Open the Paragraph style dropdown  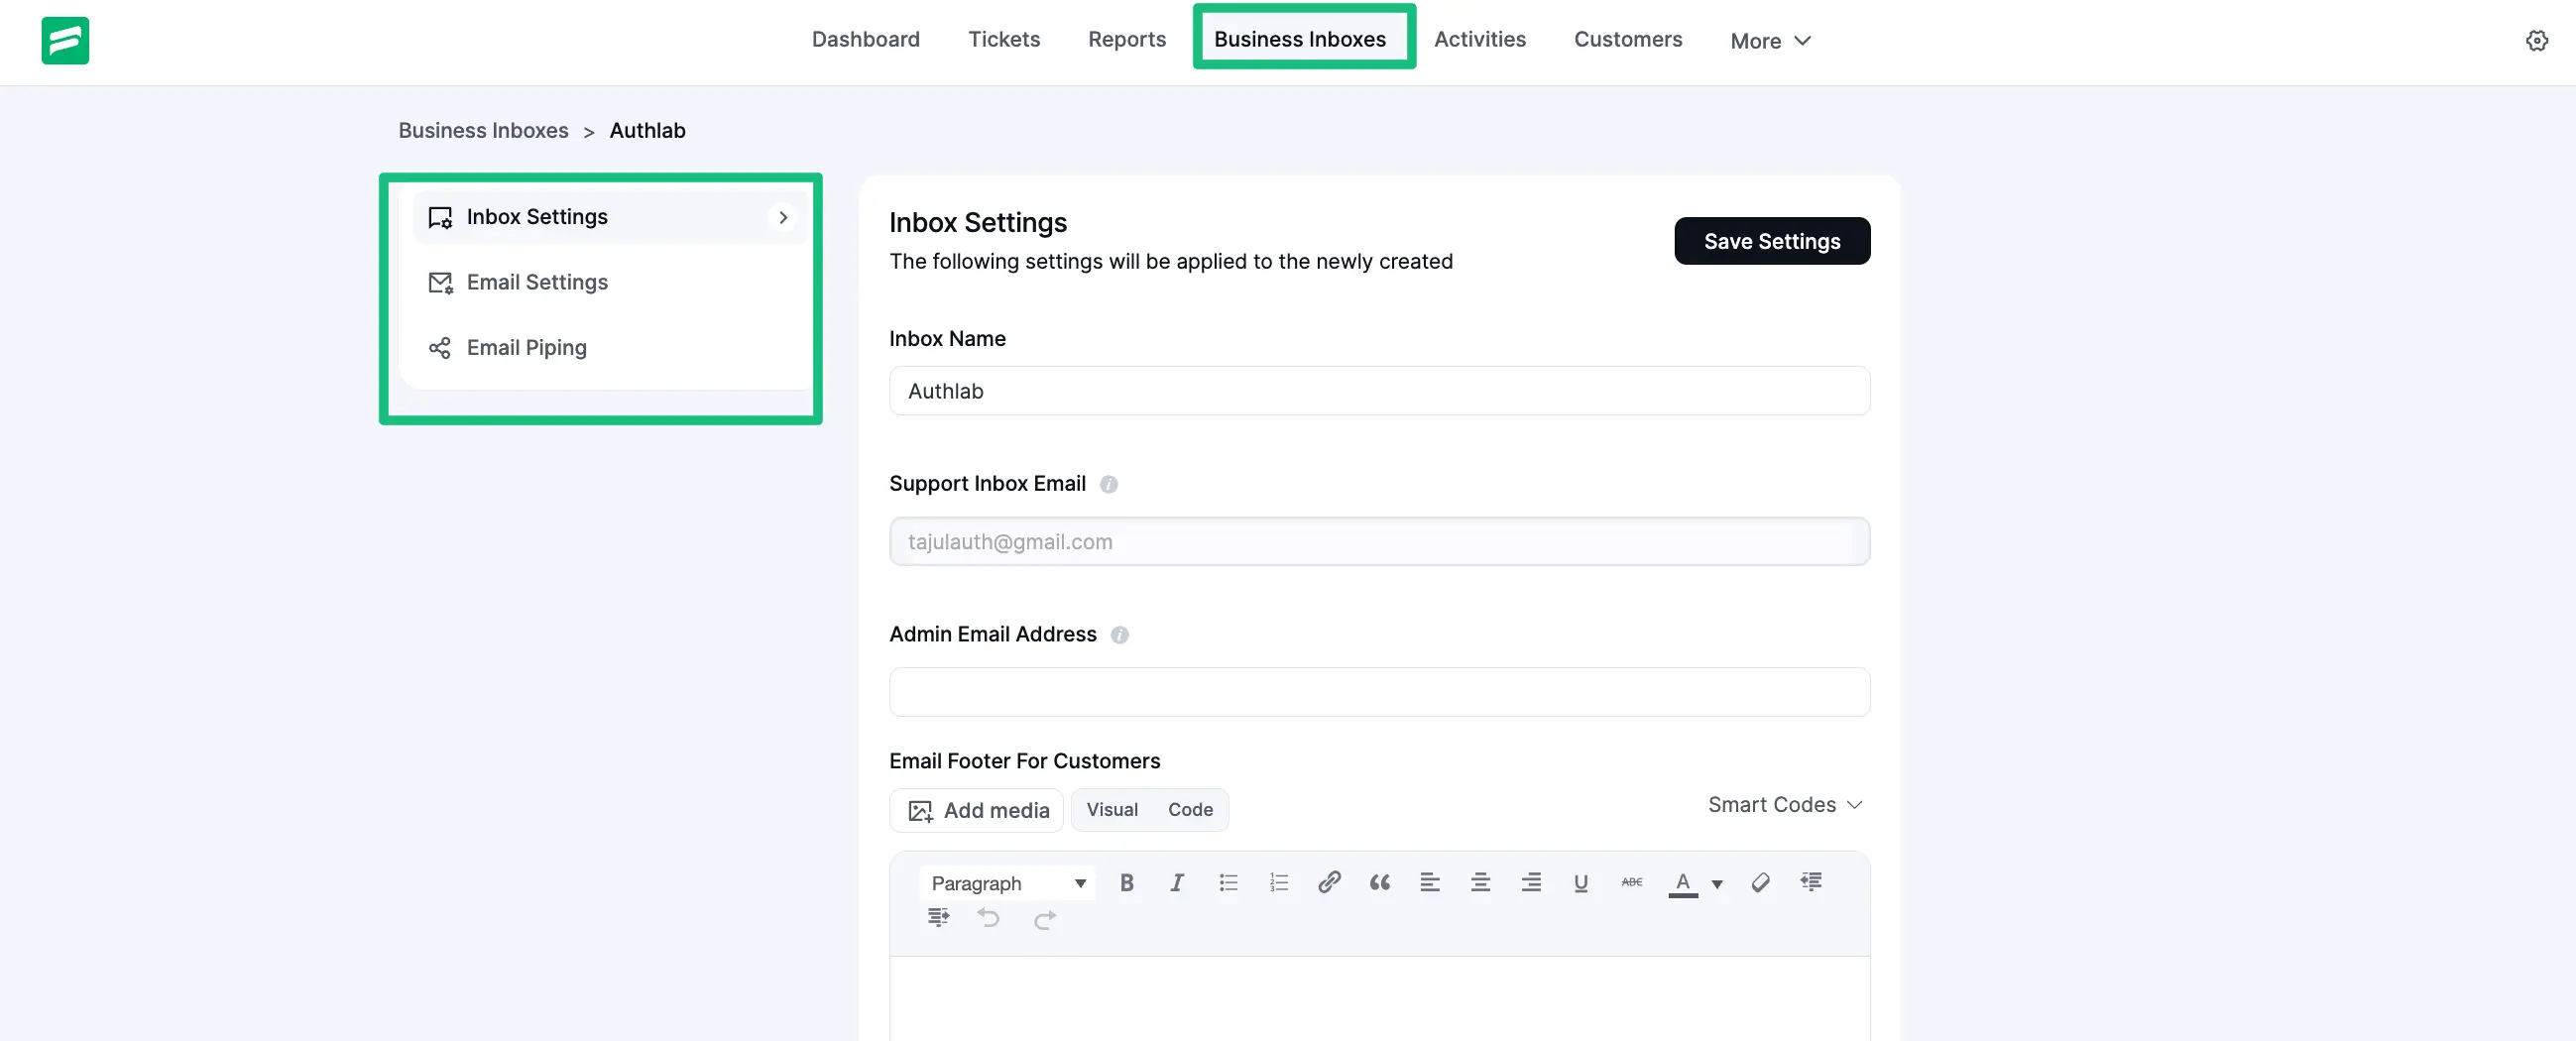[x=1007, y=883]
